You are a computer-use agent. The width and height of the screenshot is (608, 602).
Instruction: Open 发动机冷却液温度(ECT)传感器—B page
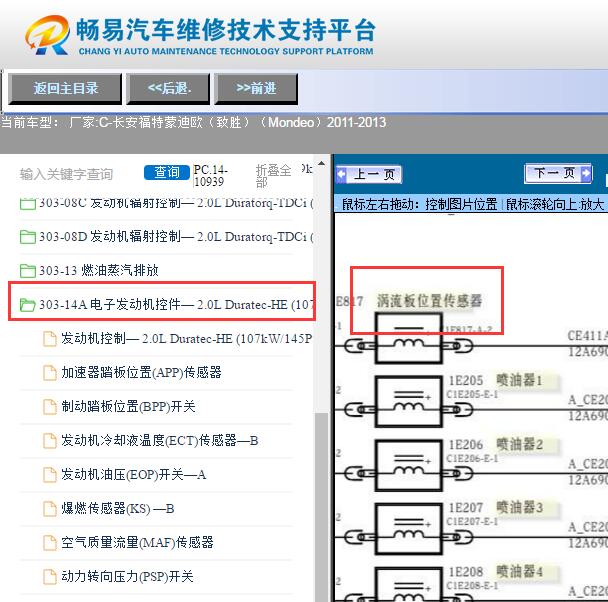(x=160, y=440)
